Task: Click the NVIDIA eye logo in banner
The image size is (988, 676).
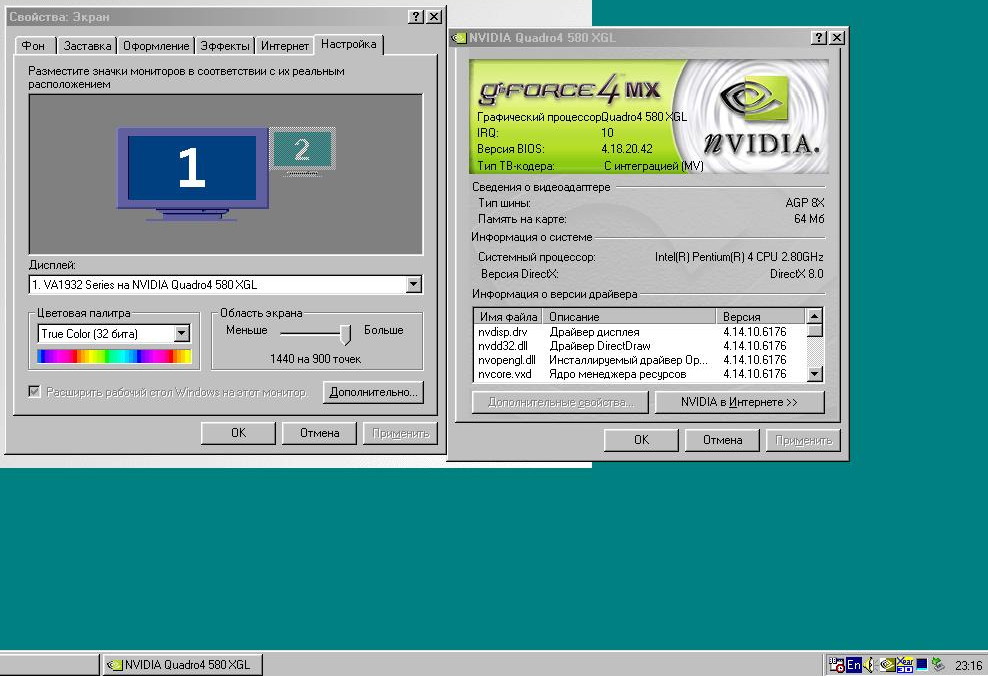Action: pyautogui.click(x=754, y=99)
